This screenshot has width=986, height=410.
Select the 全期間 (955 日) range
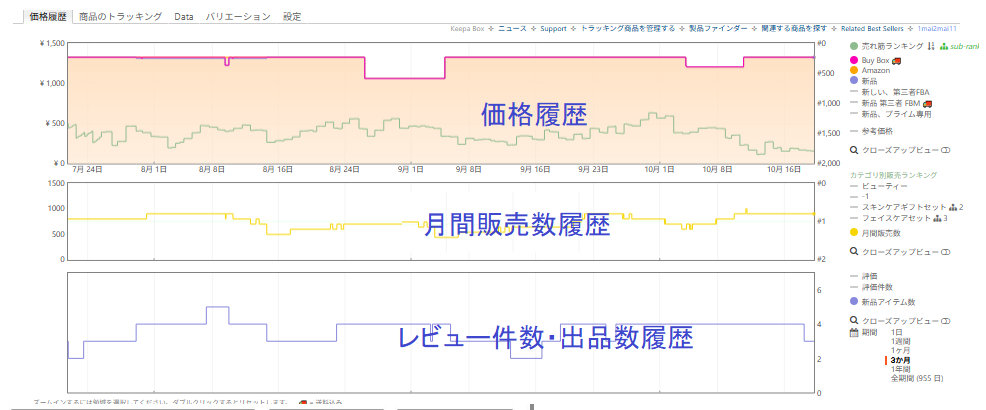(x=916, y=378)
